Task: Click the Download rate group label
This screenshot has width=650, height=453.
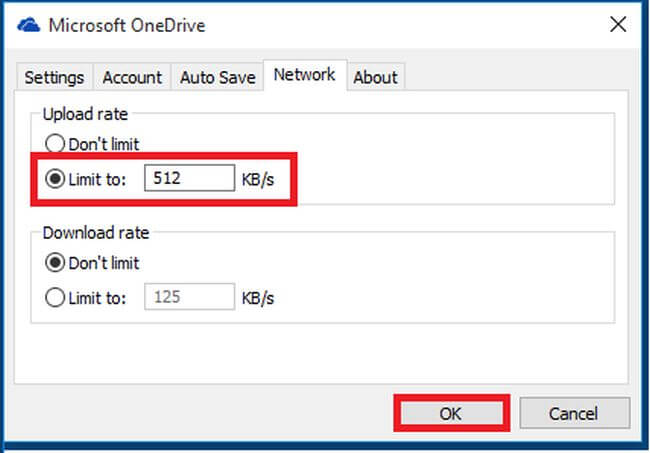Action: tap(96, 233)
